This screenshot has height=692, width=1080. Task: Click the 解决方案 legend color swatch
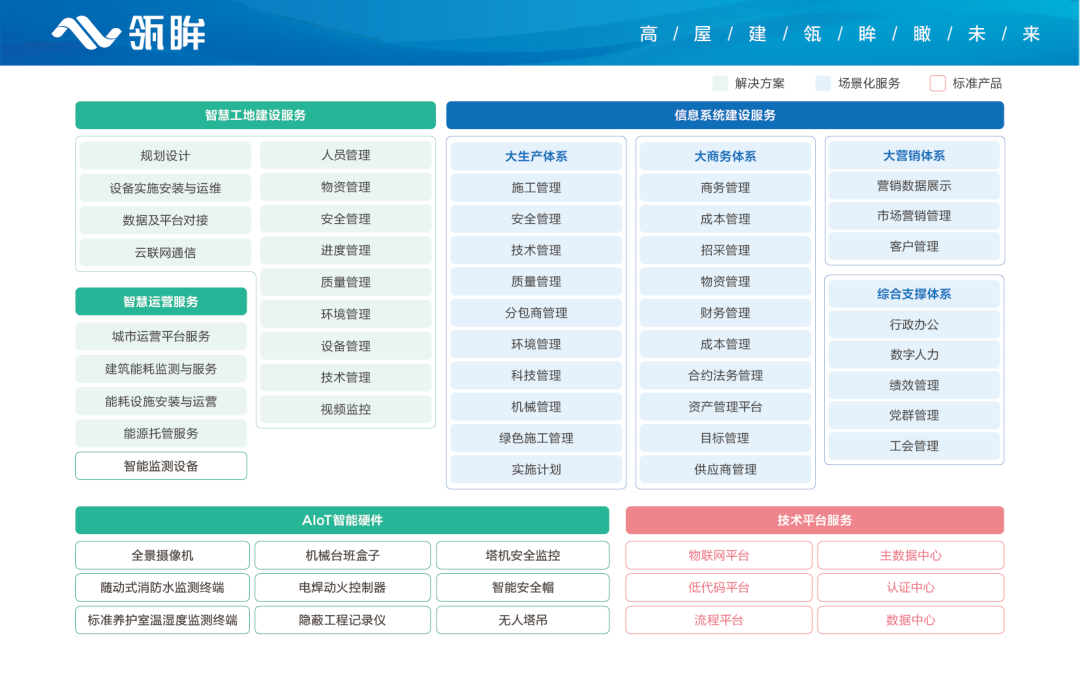coord(720,83)
